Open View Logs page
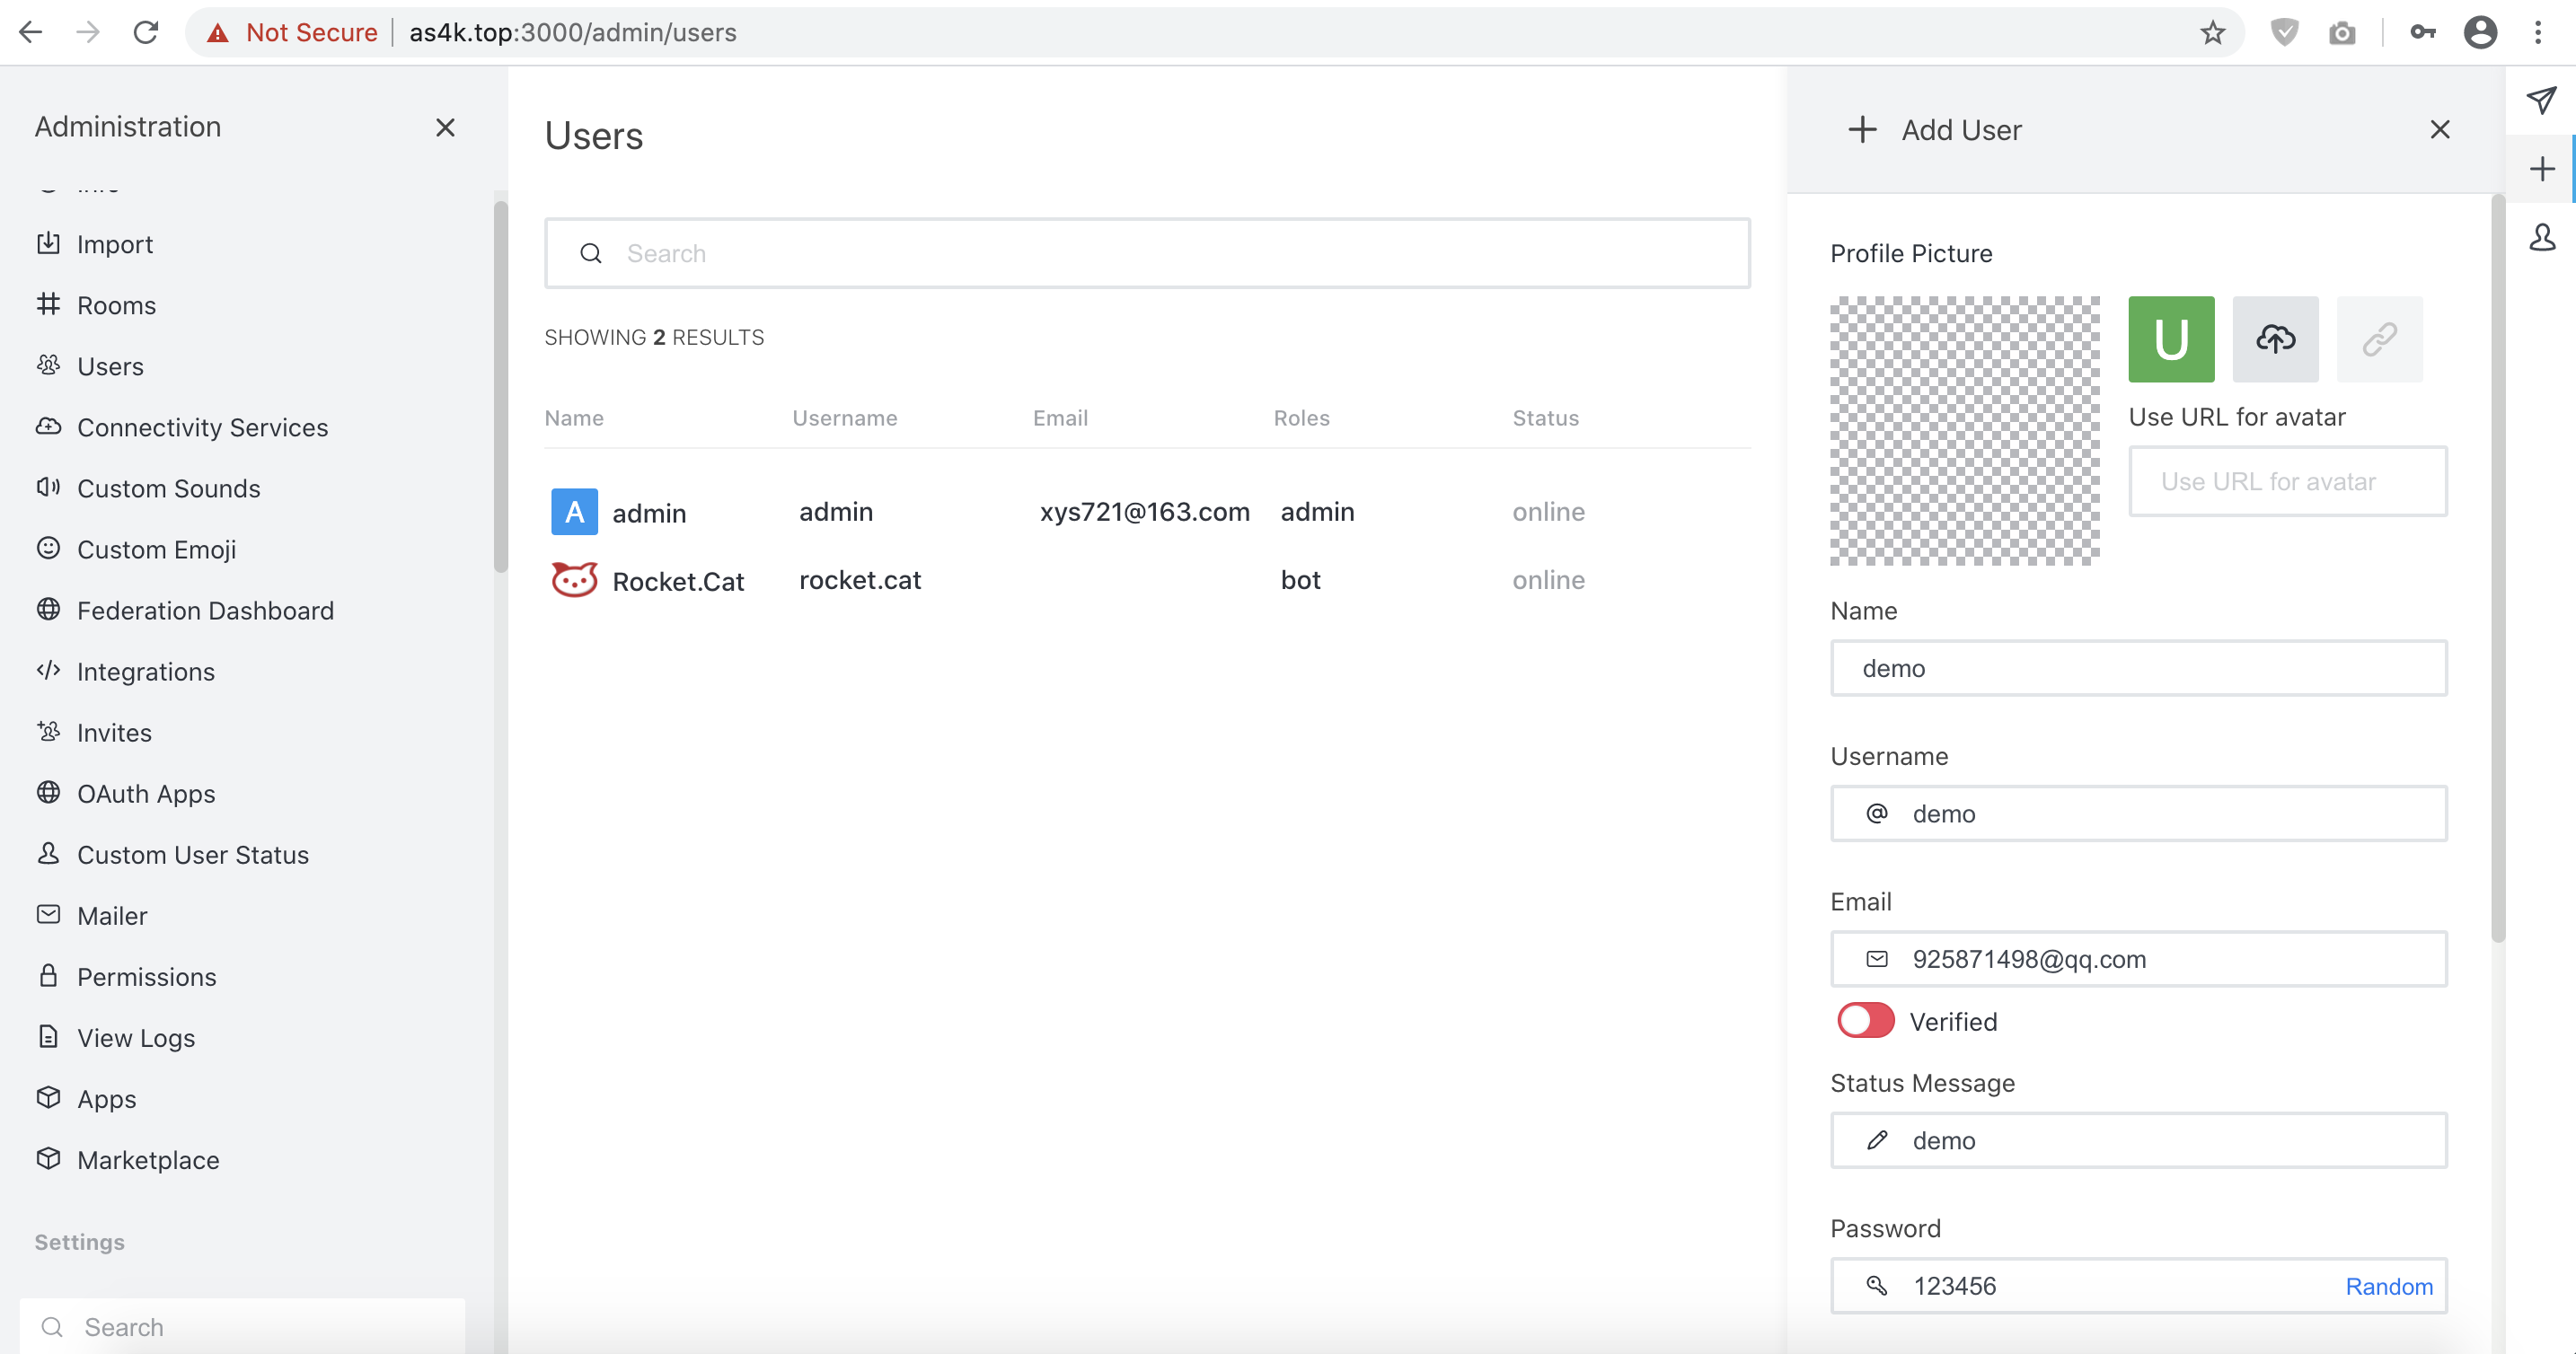The image size is (2576, 1354). (x=116, y=1037)
